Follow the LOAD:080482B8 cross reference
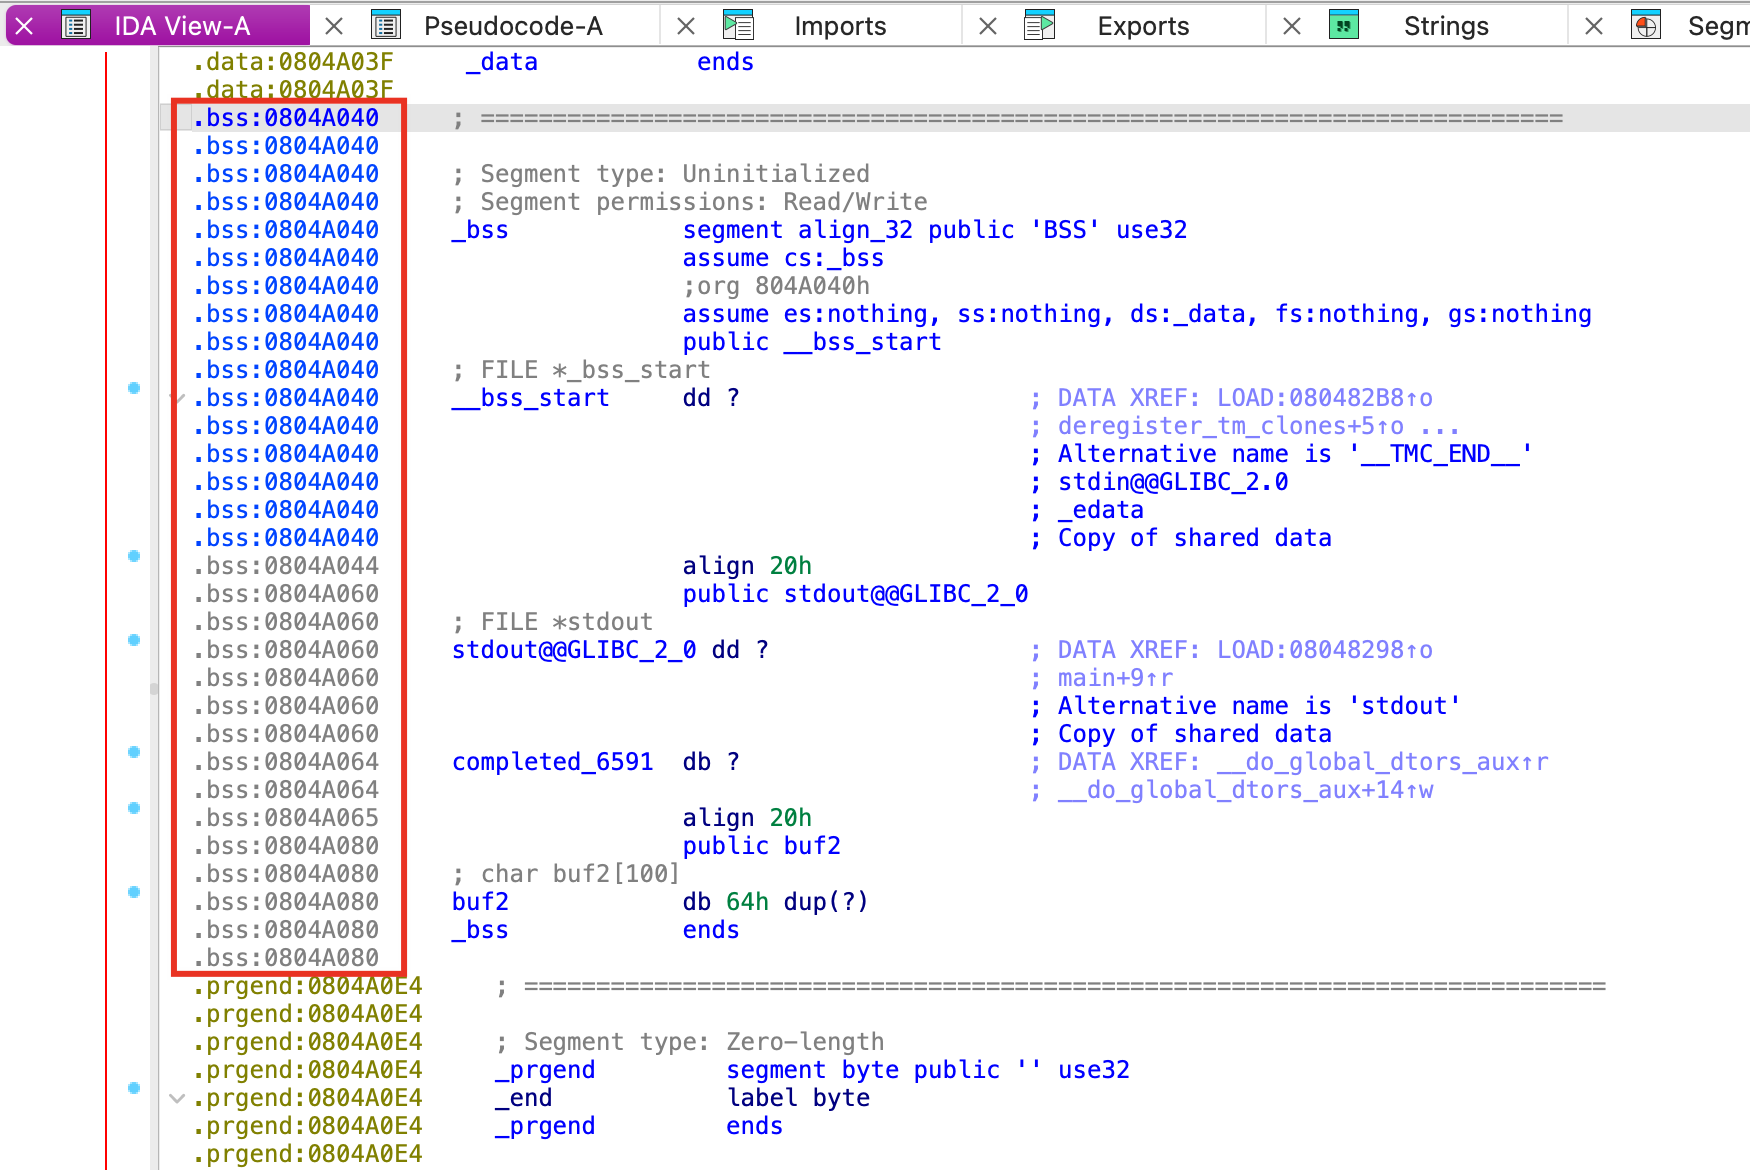Image resolution: width=1750 pixels, height=1170 pixels. click(1324, 398)
